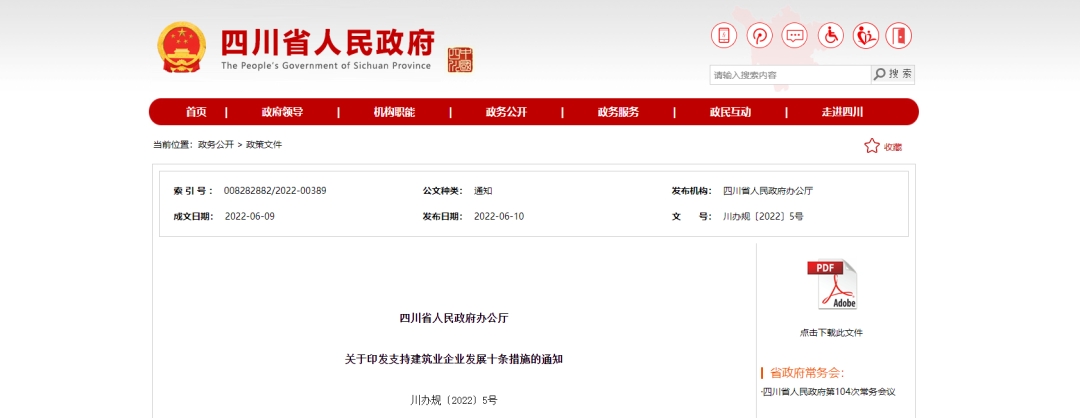Open 四川省人民政府第104次常务会议 link

828,392
